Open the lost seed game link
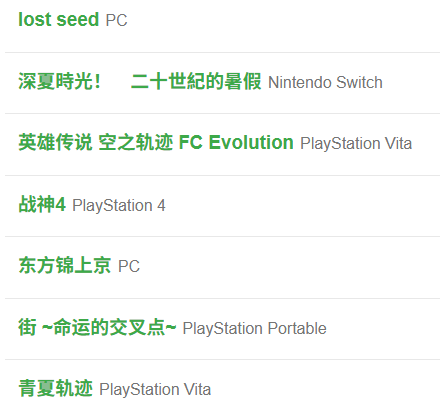Screen dimensions: 440x409 click(59, 19)
